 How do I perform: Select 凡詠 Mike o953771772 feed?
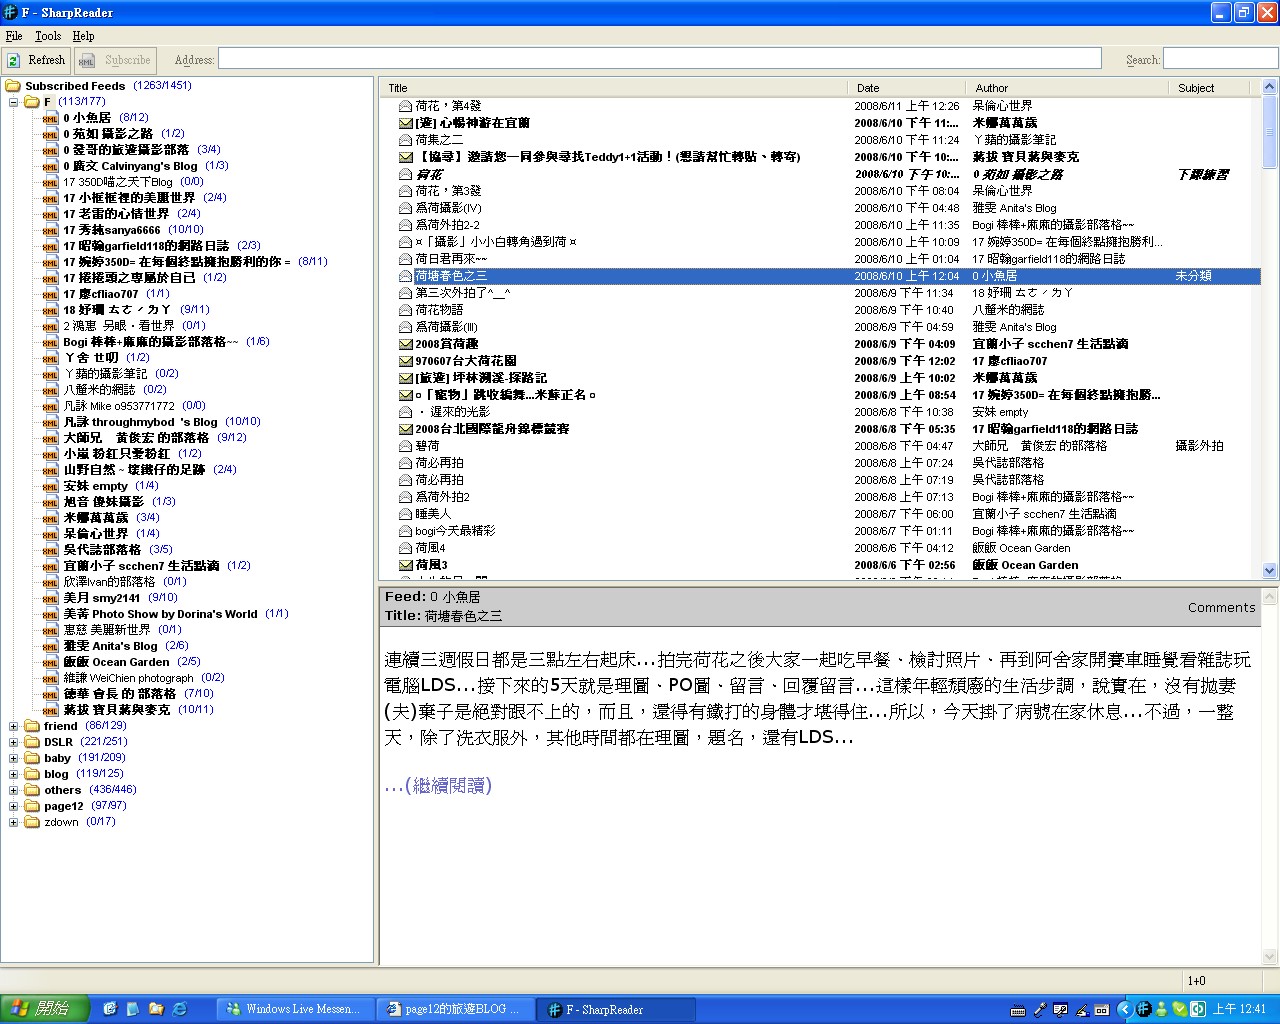(x=119, y=406)
